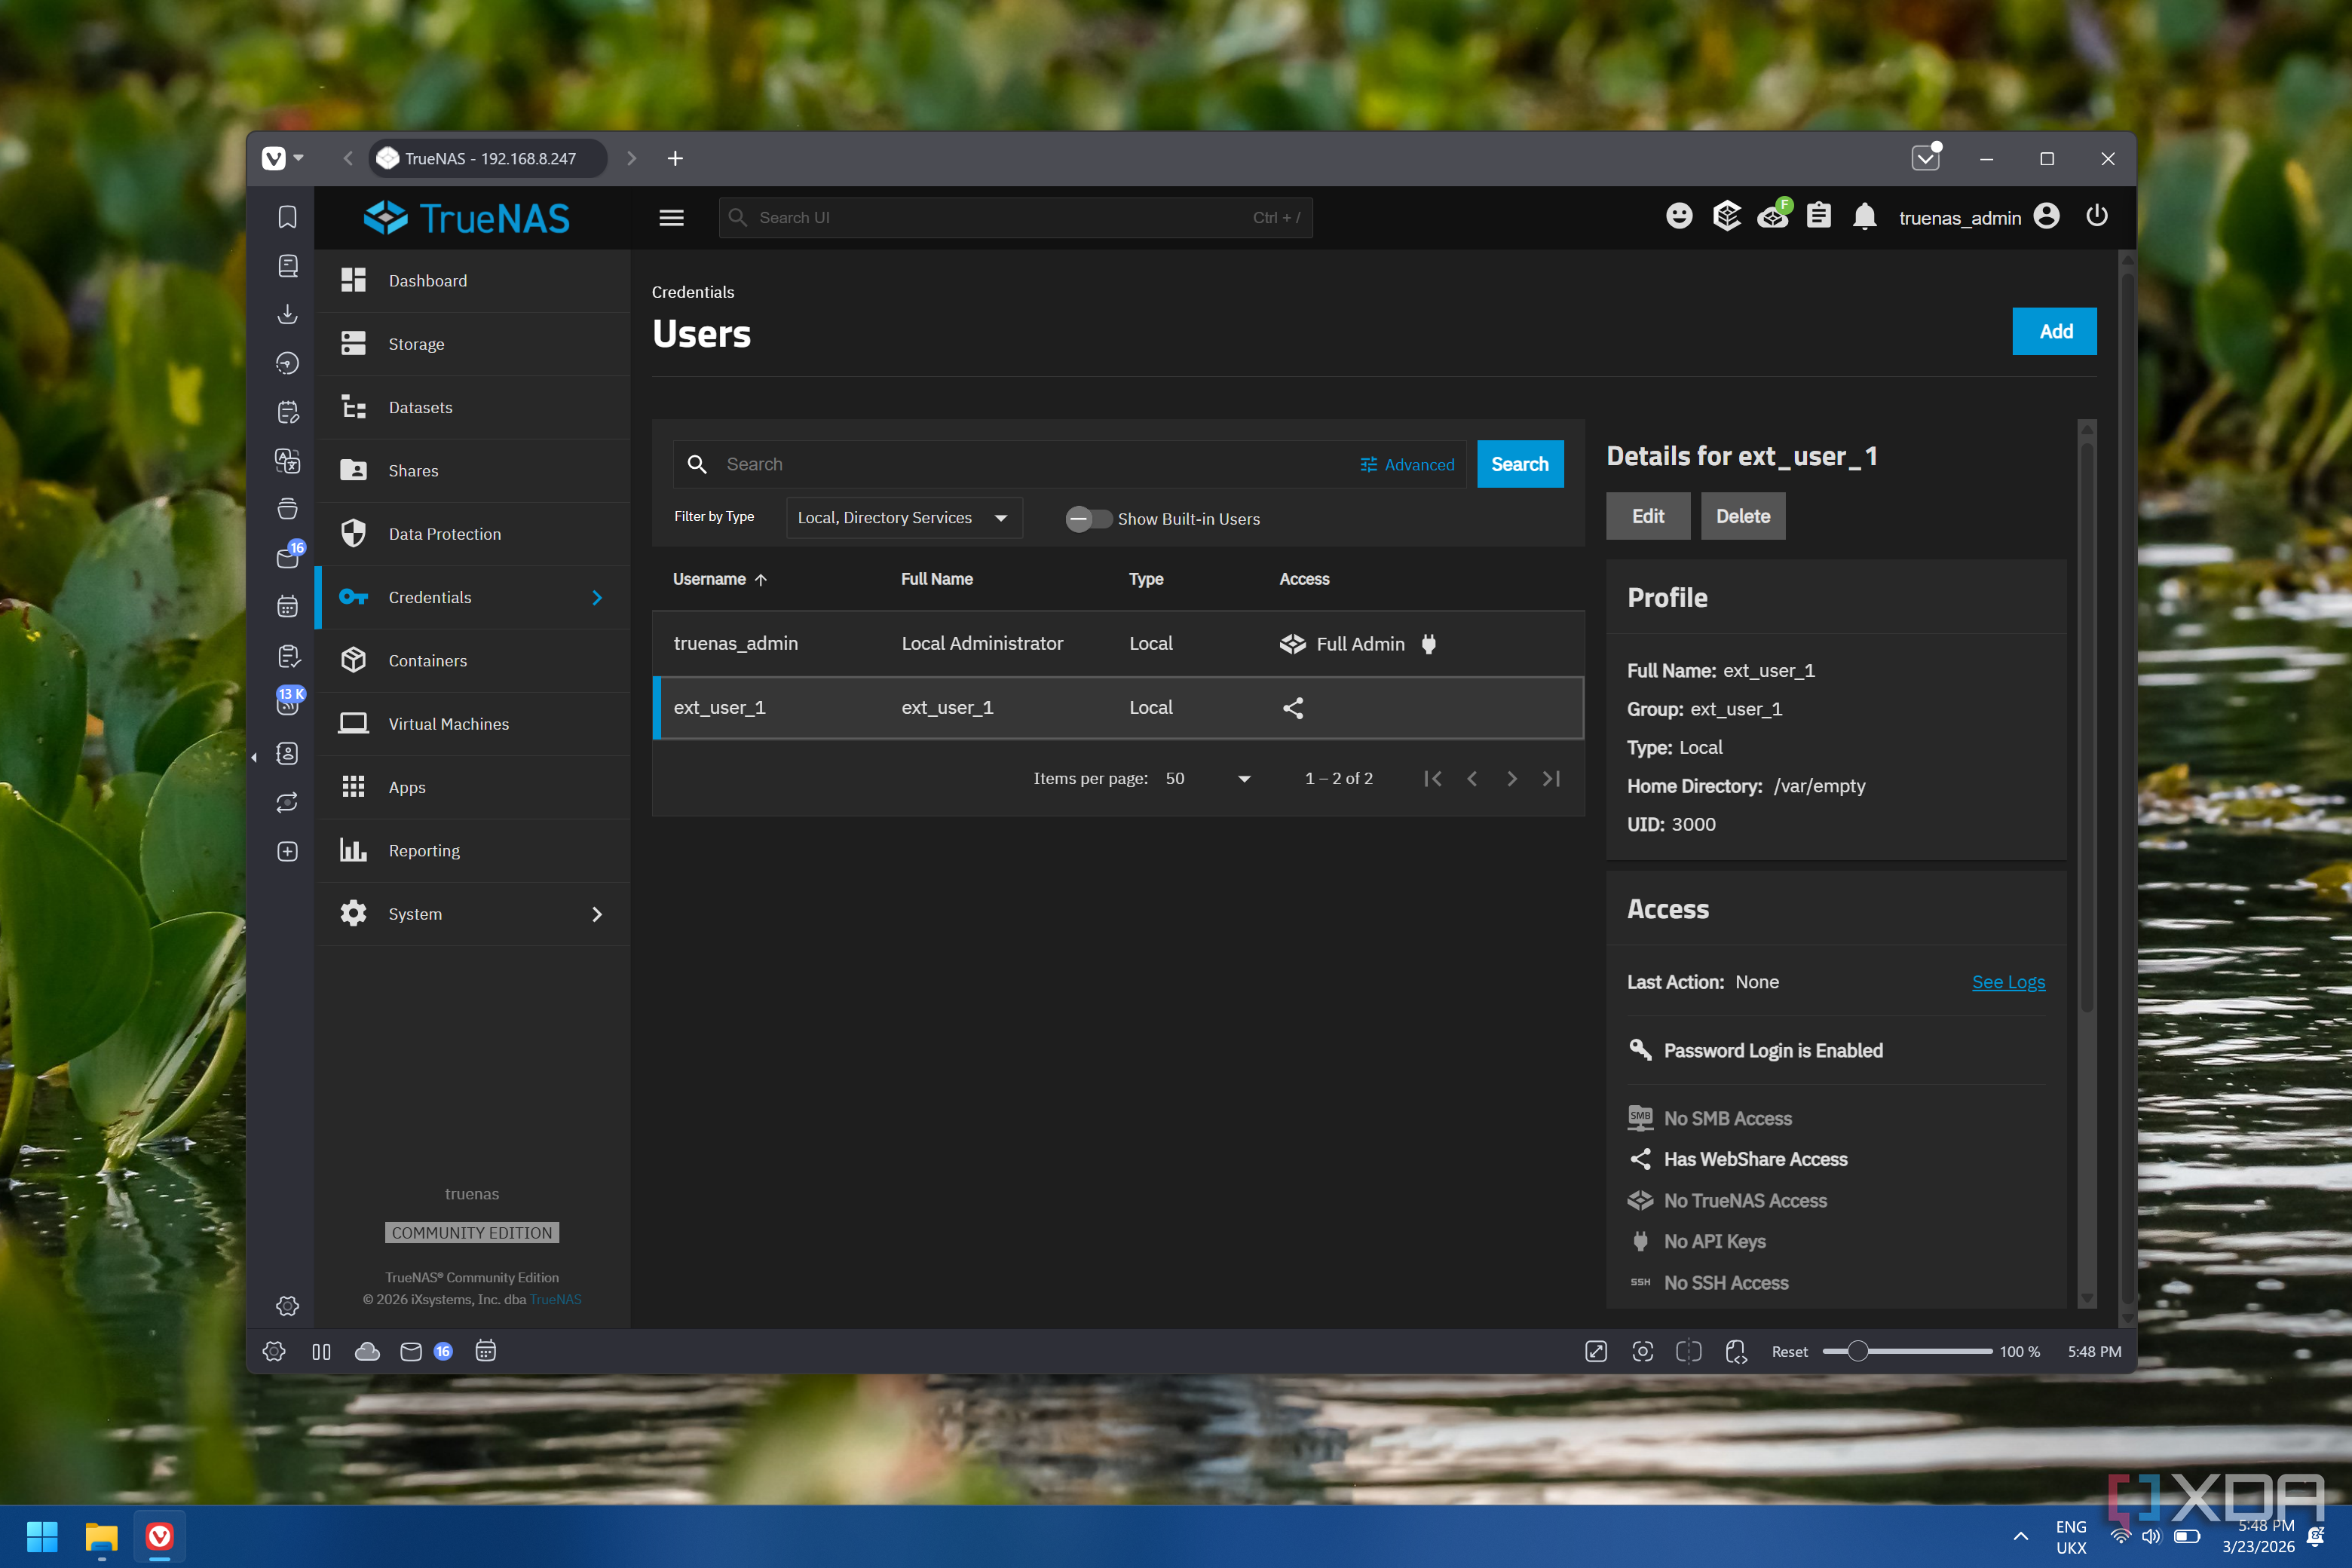
Task: Open Vivaldi main menu dropdown
Action: coord(283,158)
